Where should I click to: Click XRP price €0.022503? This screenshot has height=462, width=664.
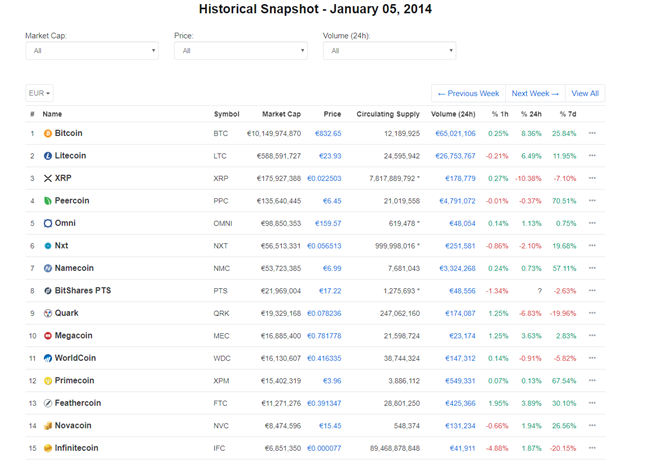[324, 178]
